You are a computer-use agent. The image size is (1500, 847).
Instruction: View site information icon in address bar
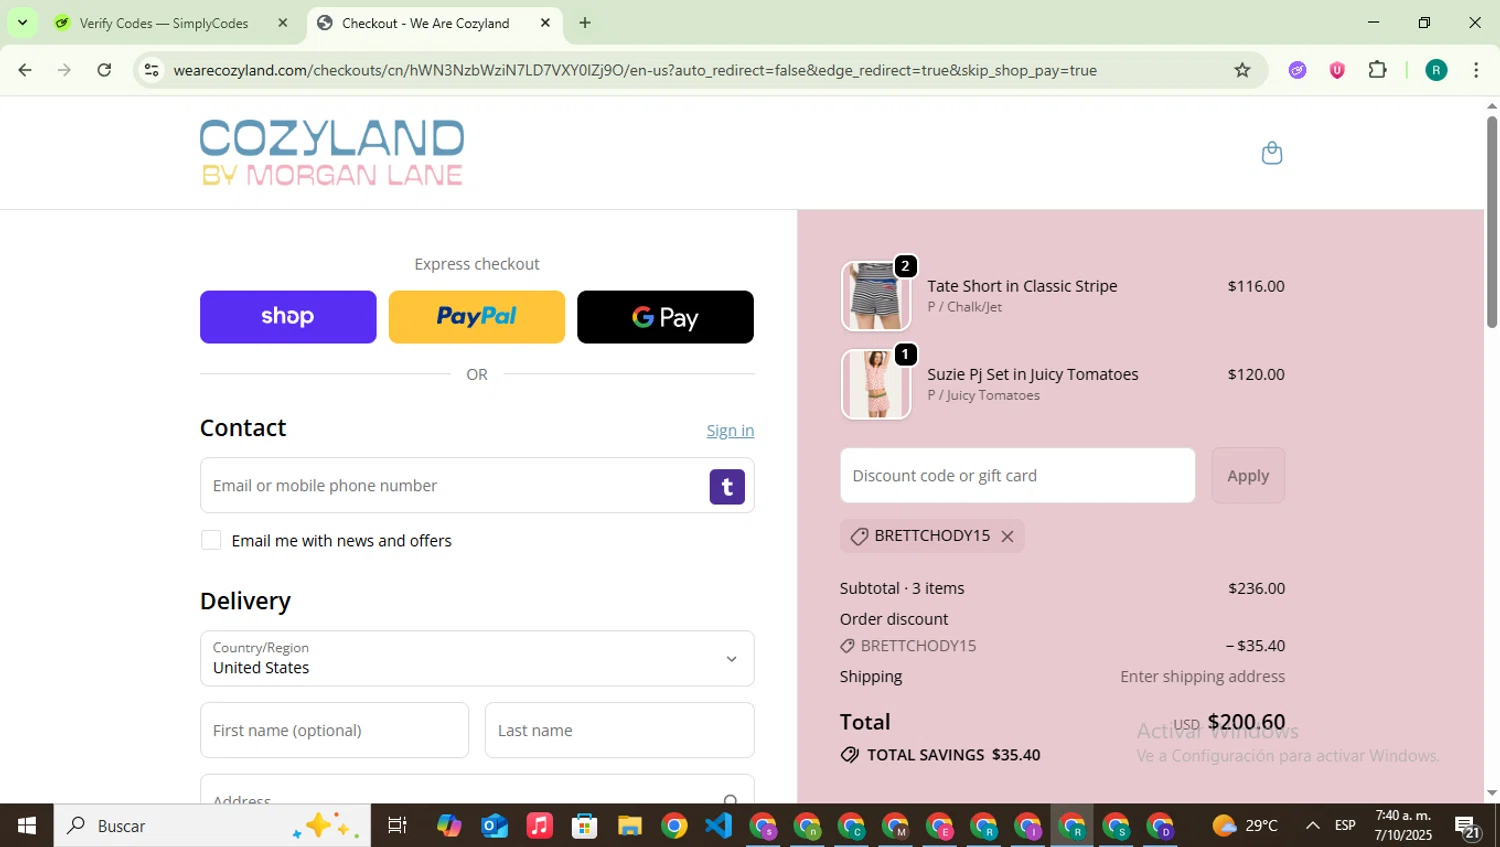click(151, 70)
